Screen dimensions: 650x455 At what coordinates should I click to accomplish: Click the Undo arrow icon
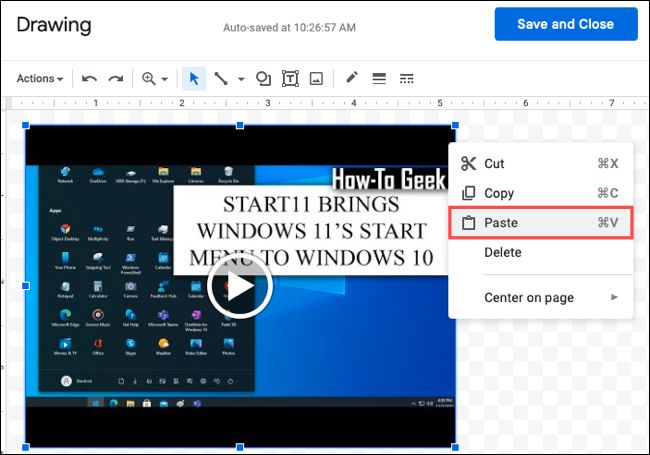coord(89,79)
